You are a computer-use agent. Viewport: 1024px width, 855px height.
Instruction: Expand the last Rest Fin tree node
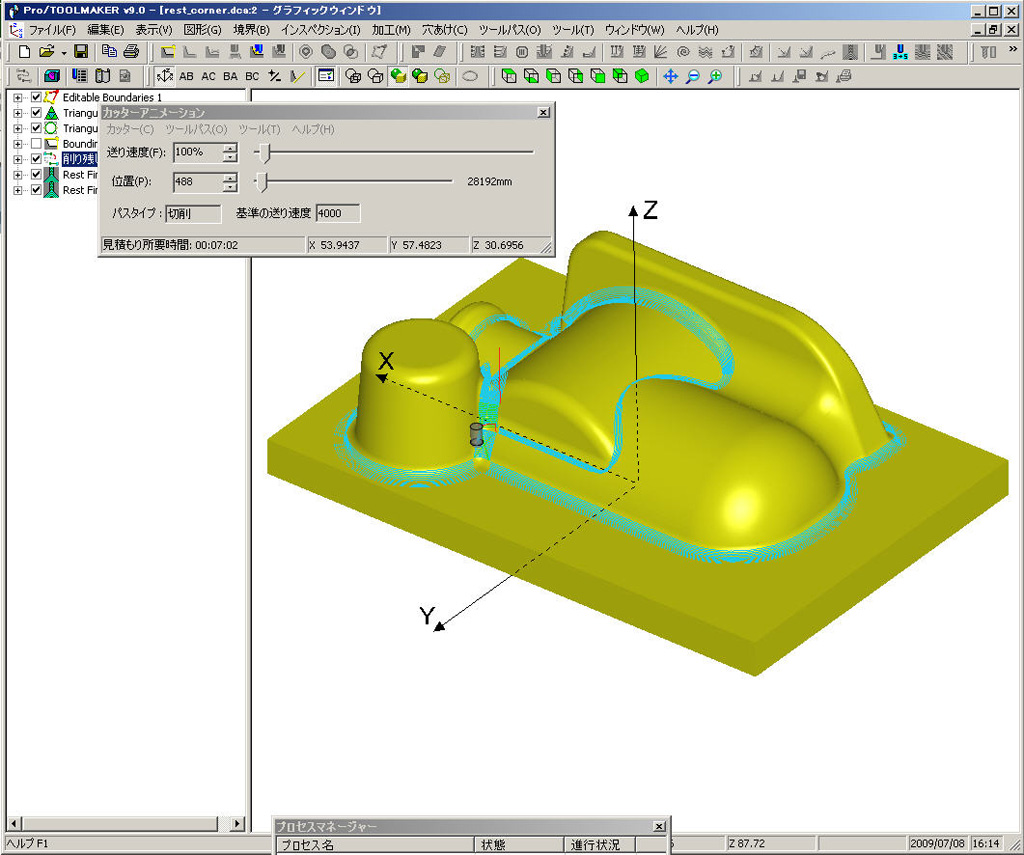[x=18, y=190]
